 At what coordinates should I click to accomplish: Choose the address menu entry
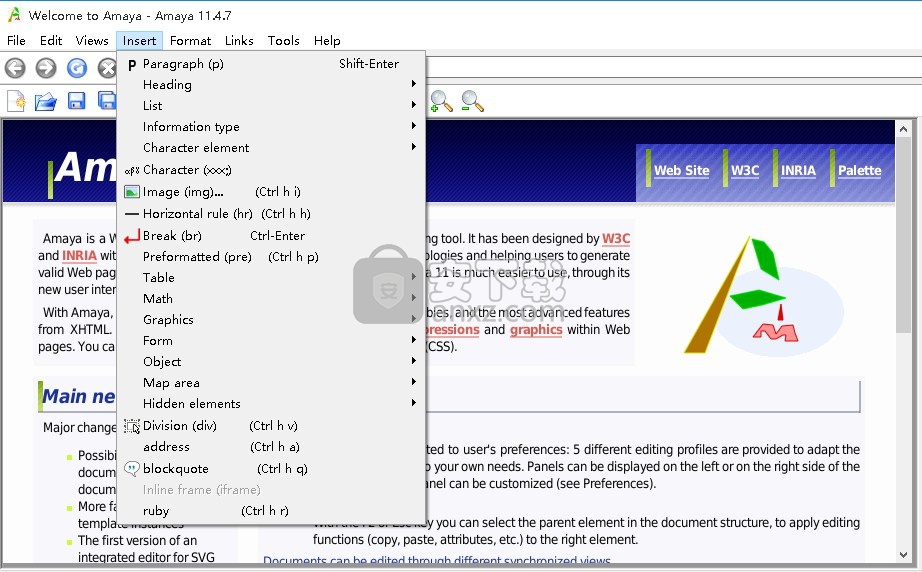pos(271,447)
